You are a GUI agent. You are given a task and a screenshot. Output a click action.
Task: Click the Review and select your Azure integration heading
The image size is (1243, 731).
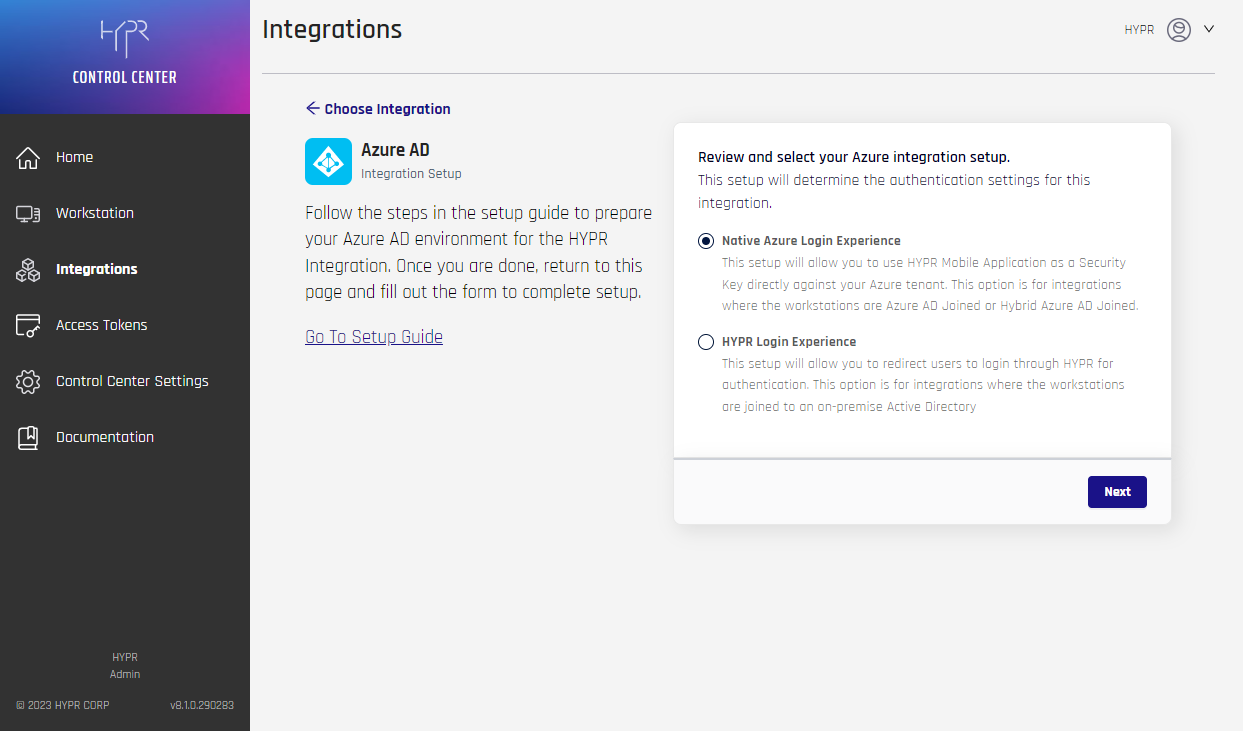pyautogui.click(x=854, y=157)
